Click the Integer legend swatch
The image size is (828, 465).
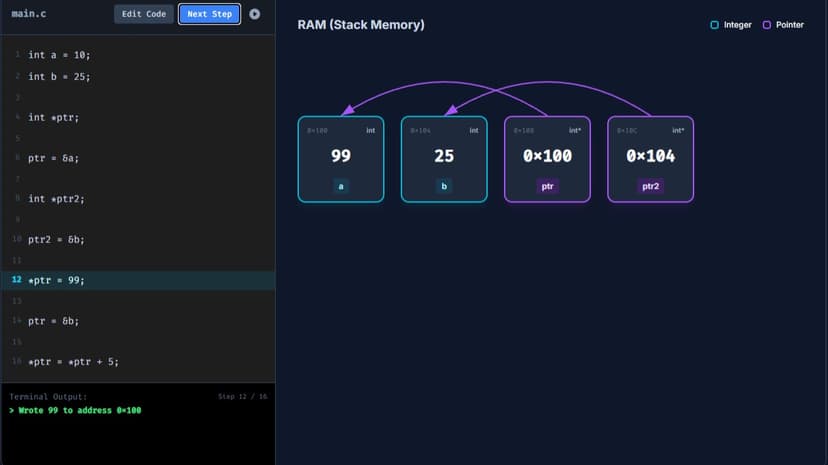tap(714, 25)
